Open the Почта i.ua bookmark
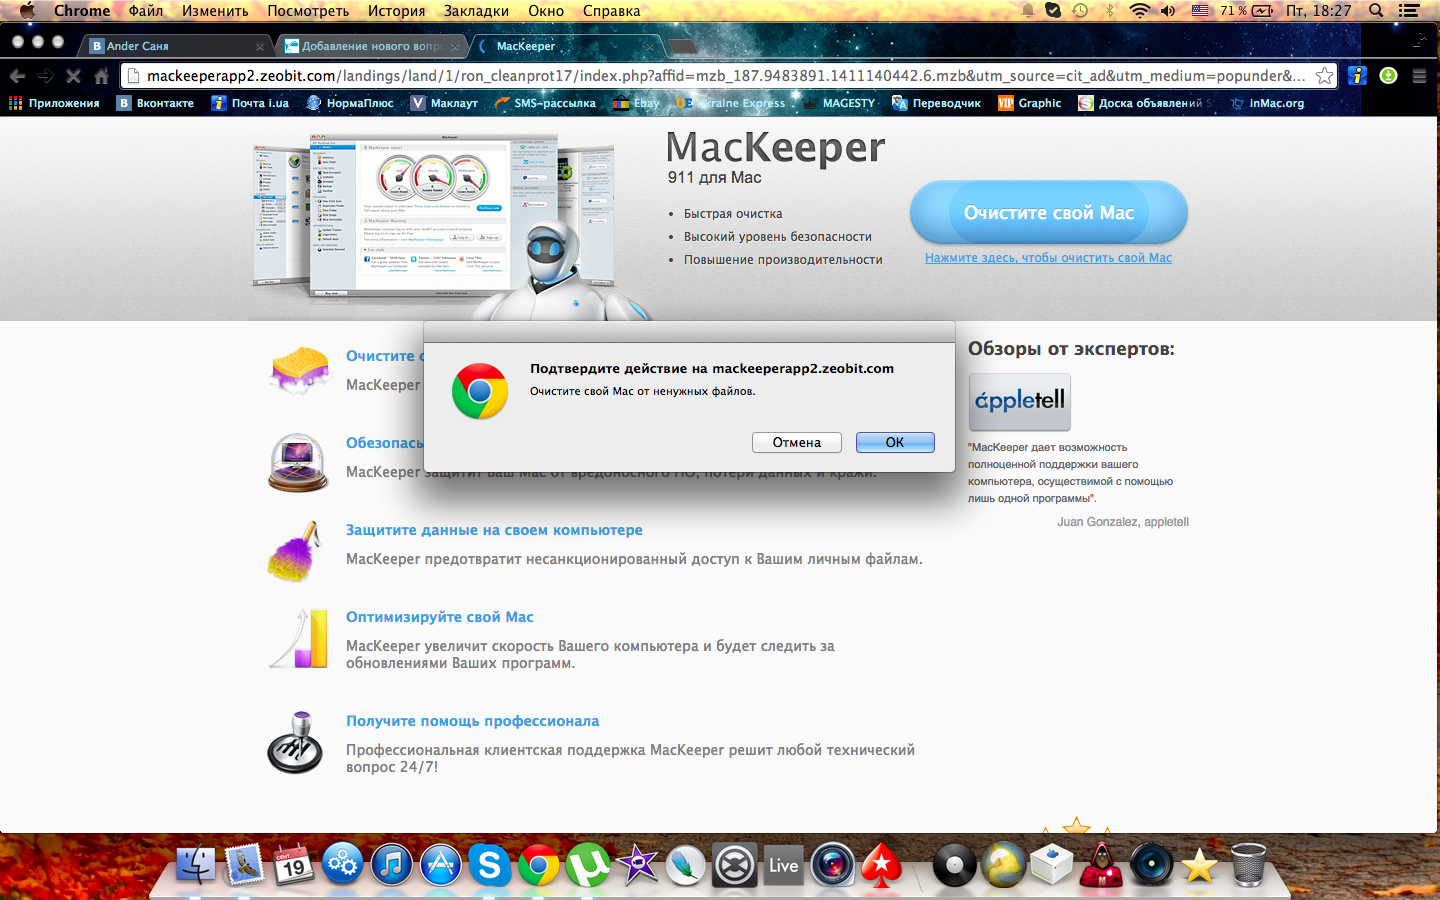The height and width of the screenshot is (900, 1440). [x=250, y=103]
